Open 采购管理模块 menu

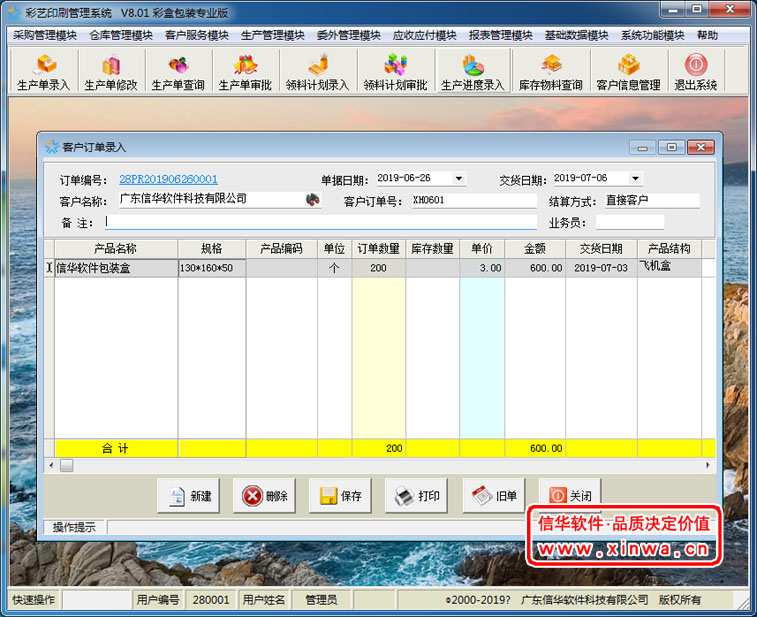tap(45, 35)
